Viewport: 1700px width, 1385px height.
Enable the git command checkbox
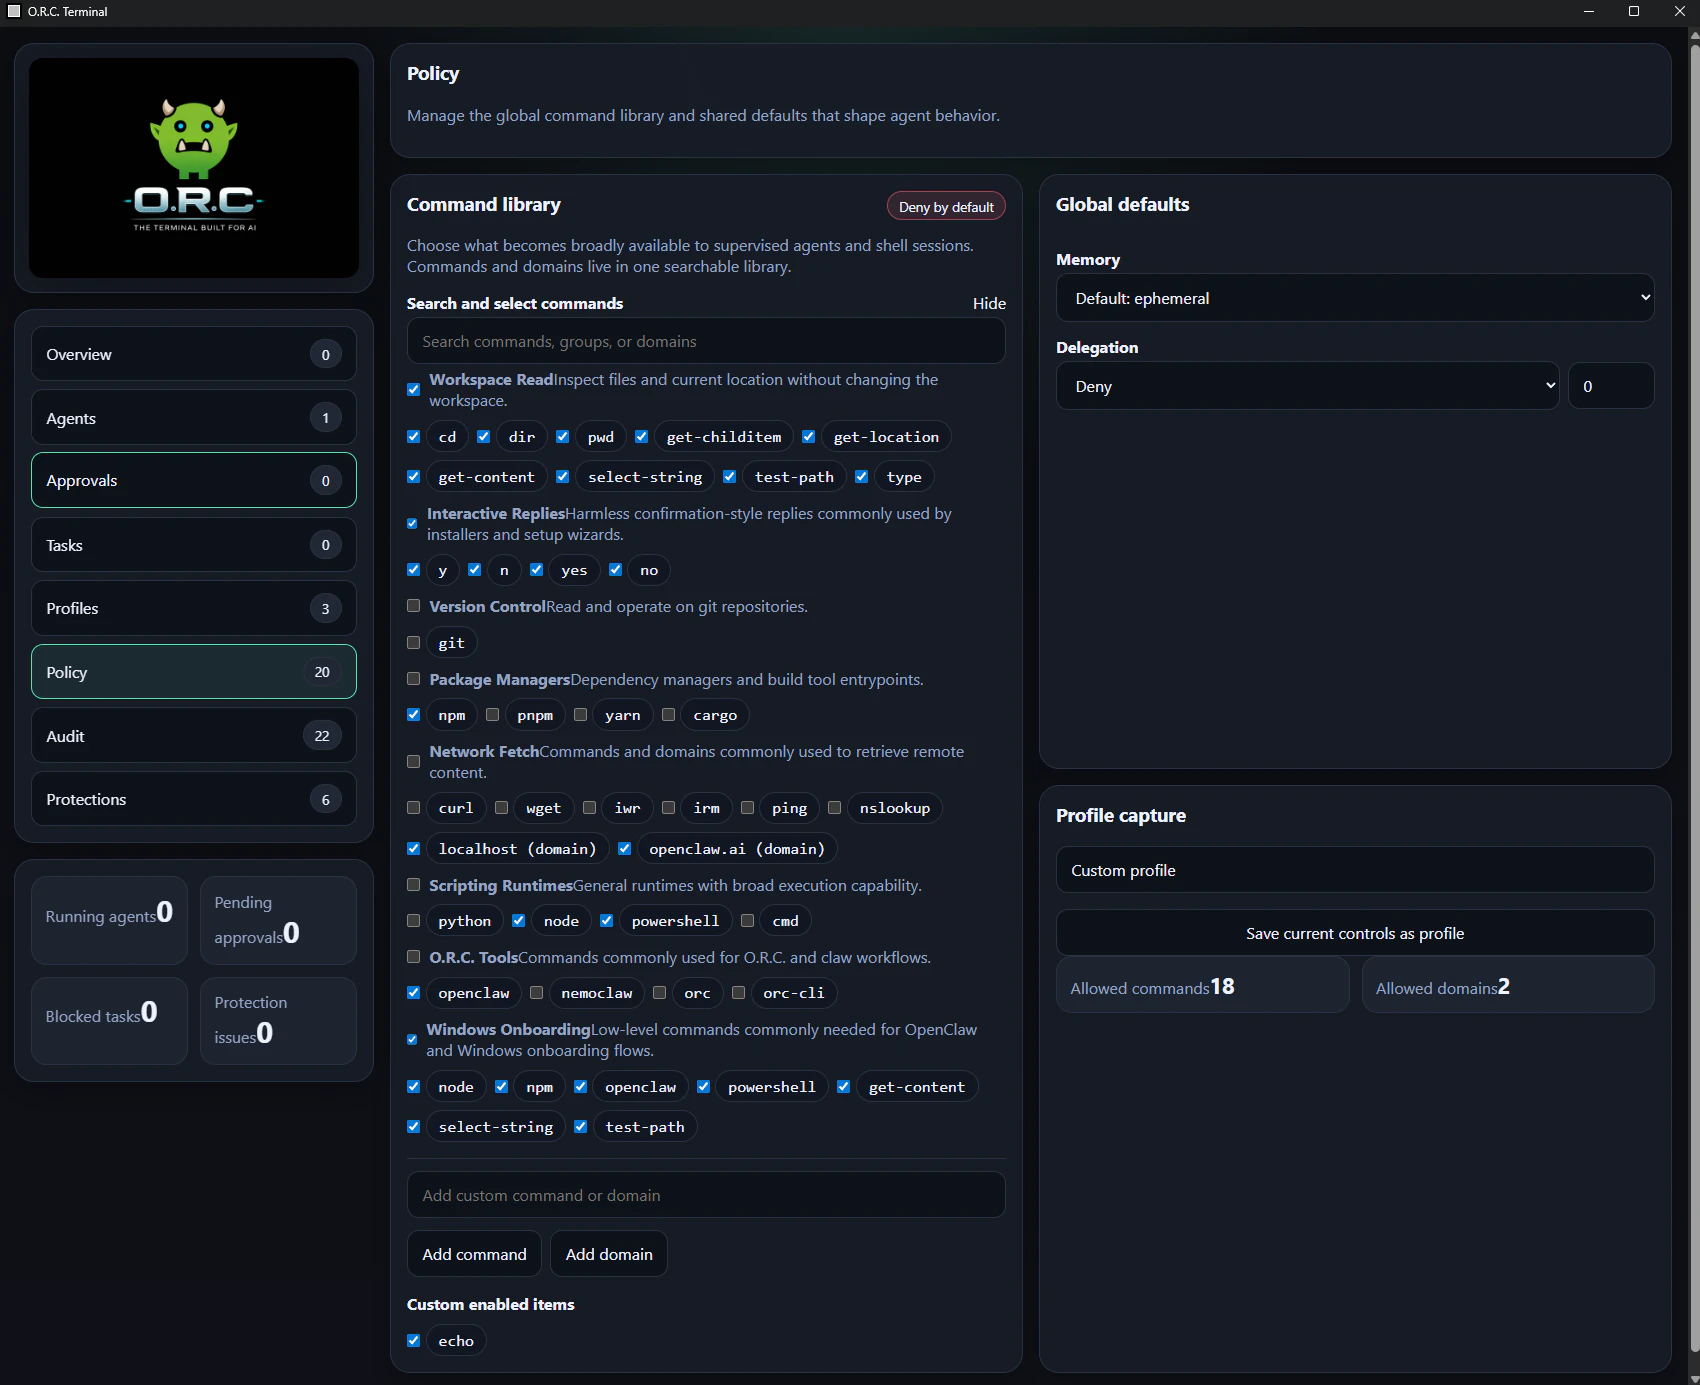(x=414, y=643)
